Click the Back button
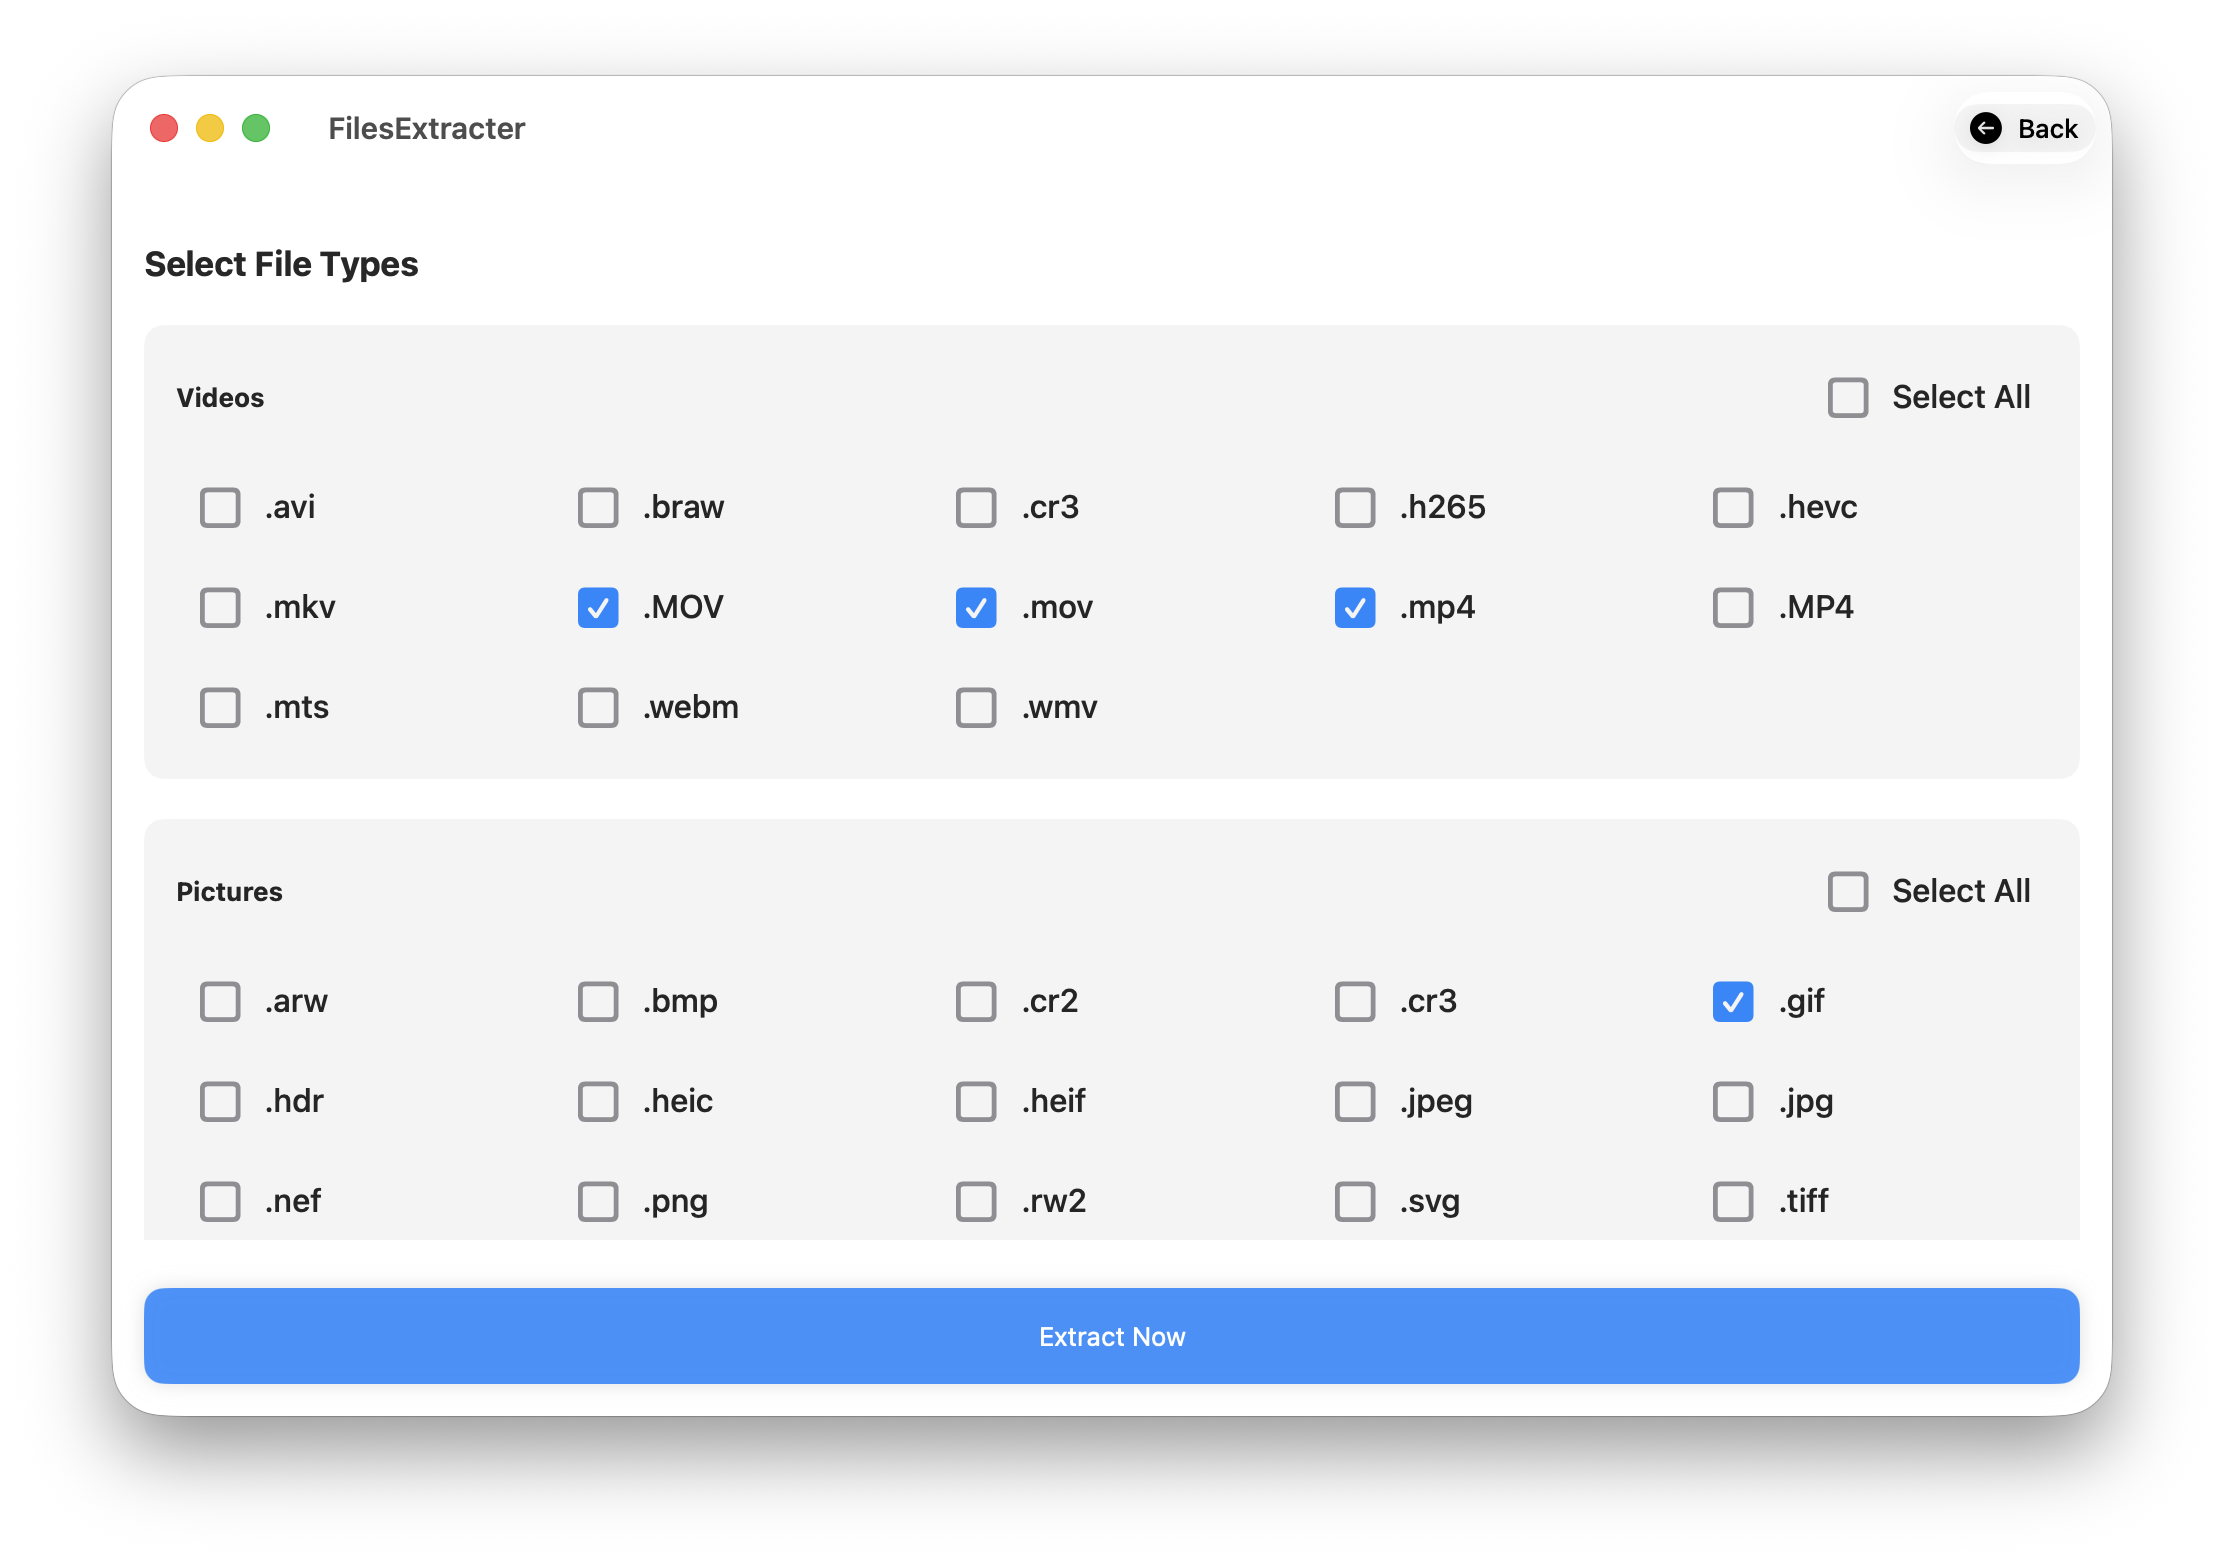Screen dimensions: 2224x1564 tap(2024, 128)
